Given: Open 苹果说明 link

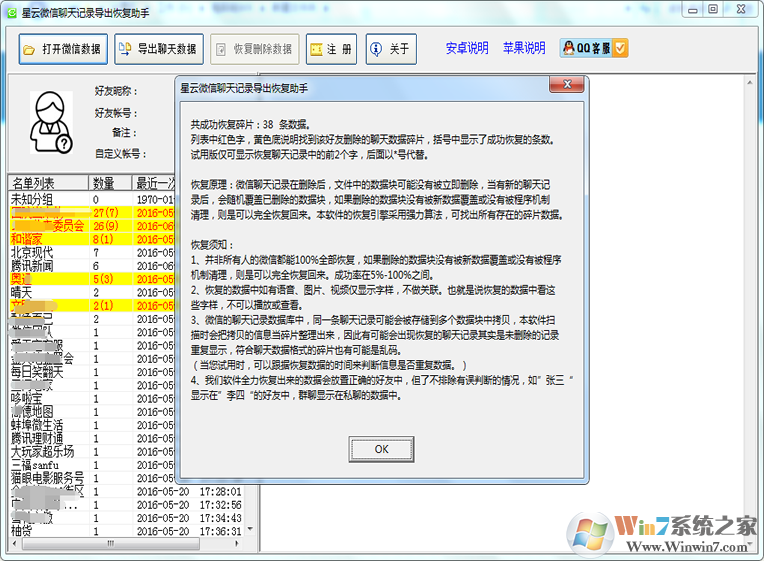Looking at the screenshot, I should coord(524,48).
